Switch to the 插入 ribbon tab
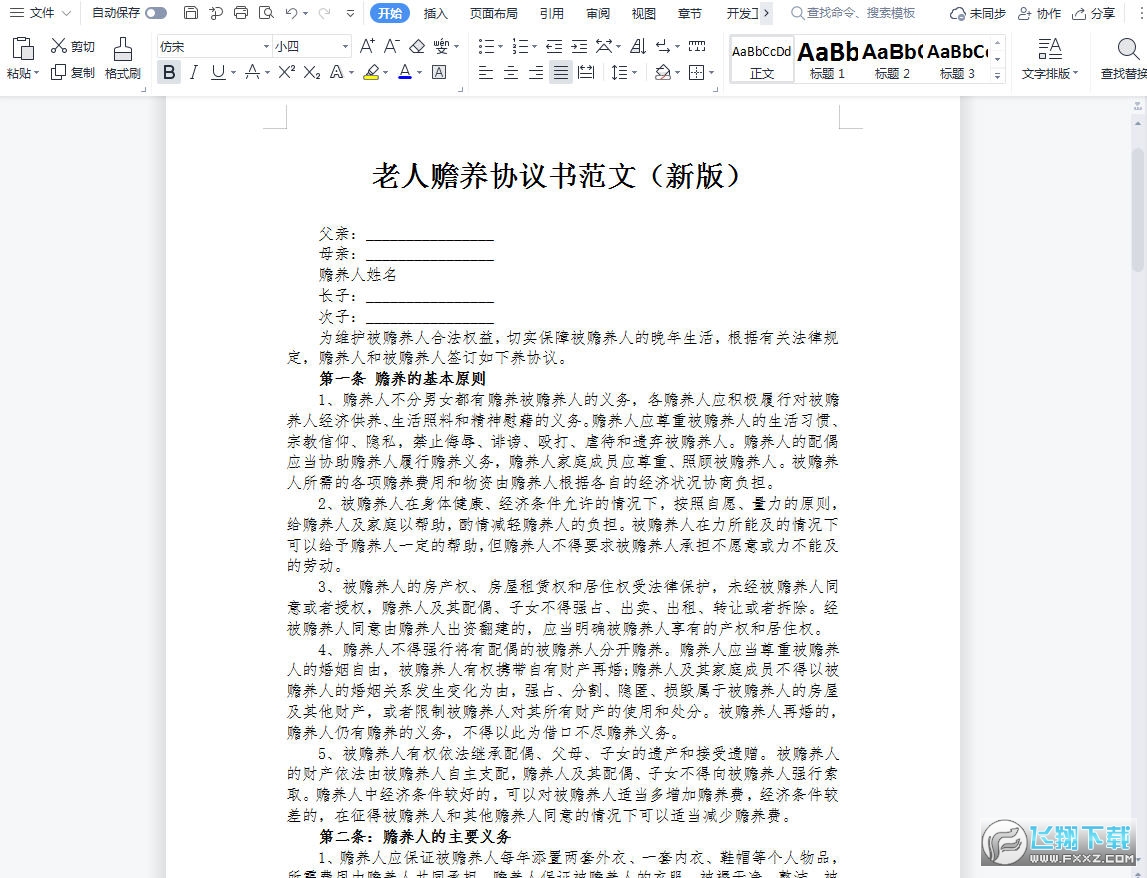The width and height of the screenshot is (1147, 878). coord(435,13)
